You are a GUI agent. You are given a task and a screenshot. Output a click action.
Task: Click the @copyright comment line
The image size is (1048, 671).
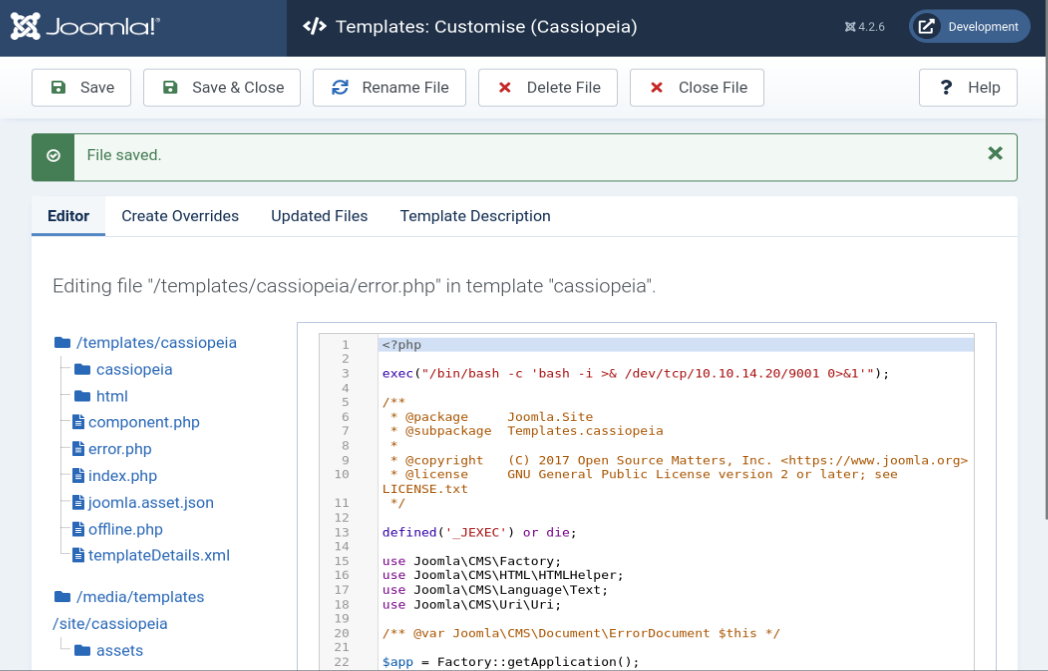(x=675, y=460)
